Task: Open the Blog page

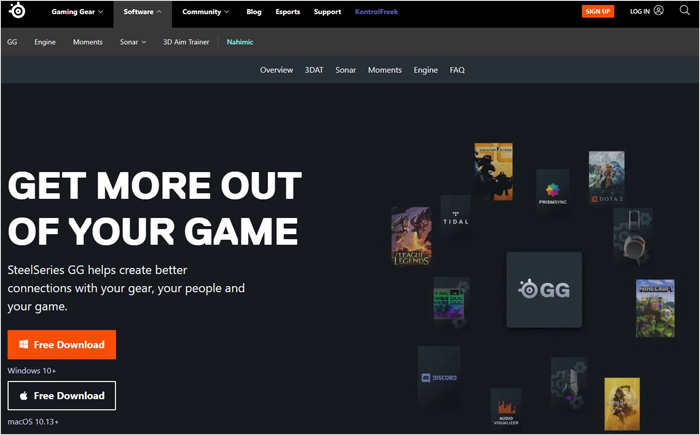Action: click(254, 12)
